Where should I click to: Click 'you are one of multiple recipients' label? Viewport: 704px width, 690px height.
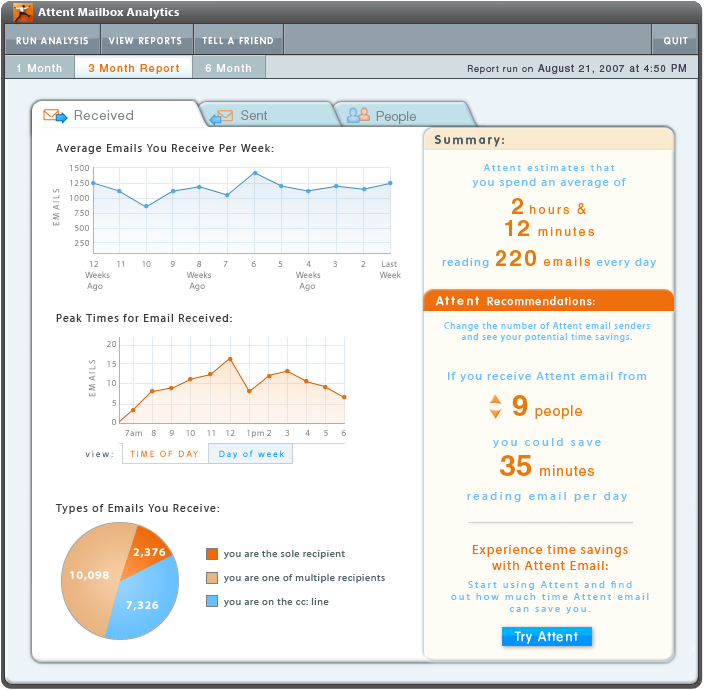(x=304, y=578)
